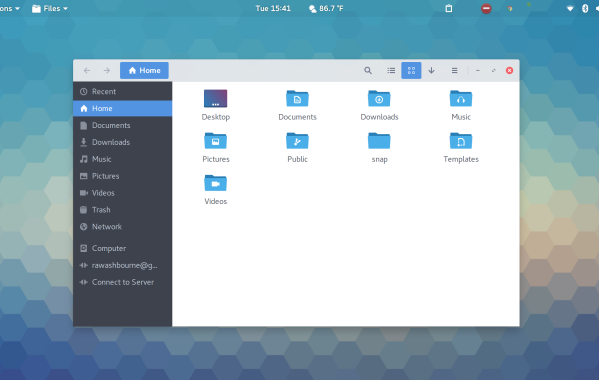The image size is (599, 380).
Task: Close the Files window
Action: click(x=509, y=70)
